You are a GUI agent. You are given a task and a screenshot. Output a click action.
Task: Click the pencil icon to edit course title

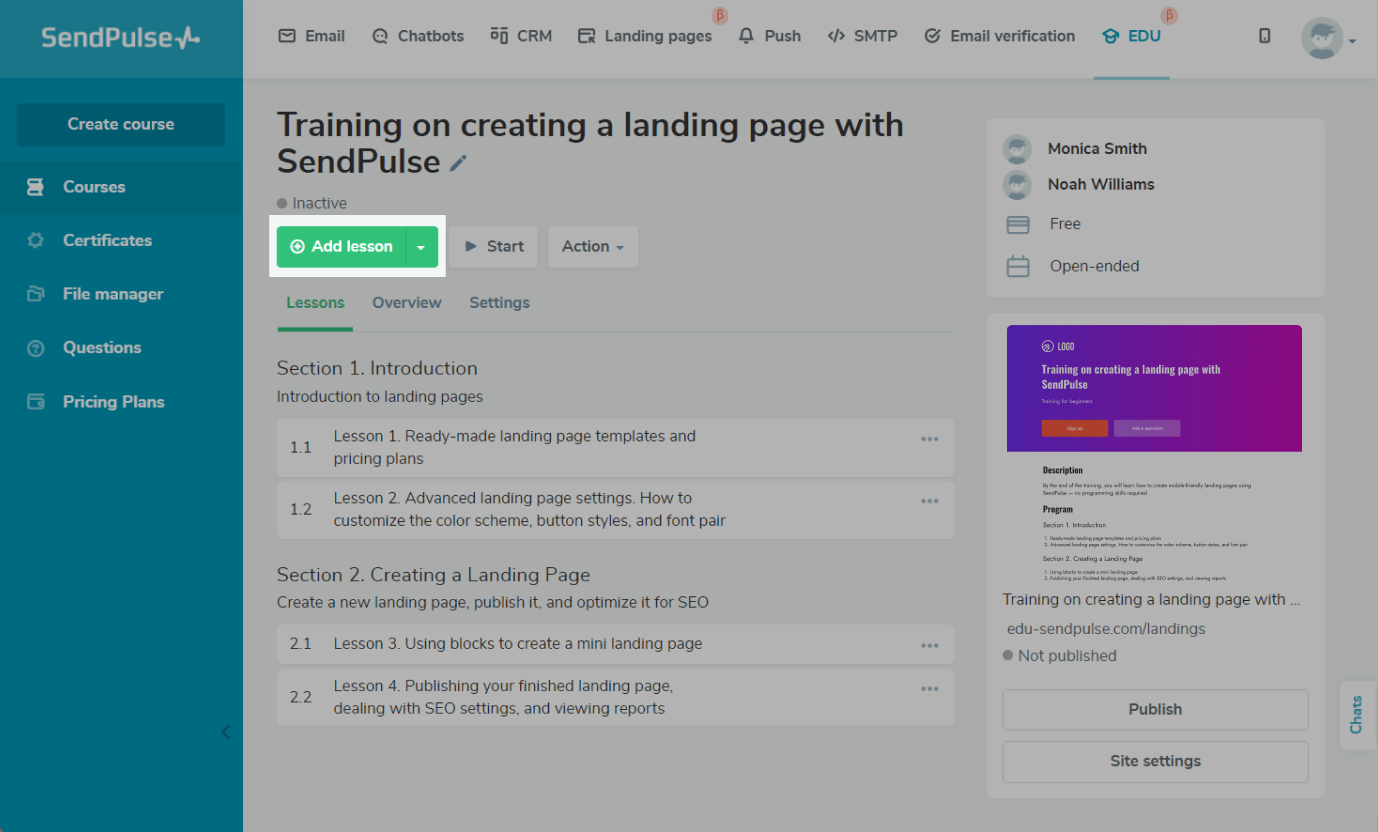[x=458, y=163]
